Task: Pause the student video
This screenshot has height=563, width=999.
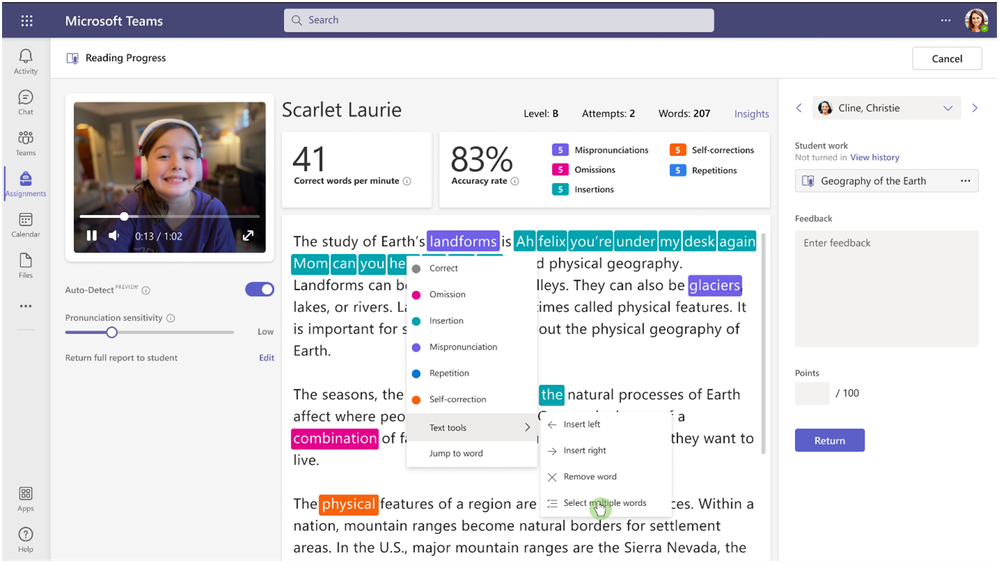Action: tap(92, 236)
